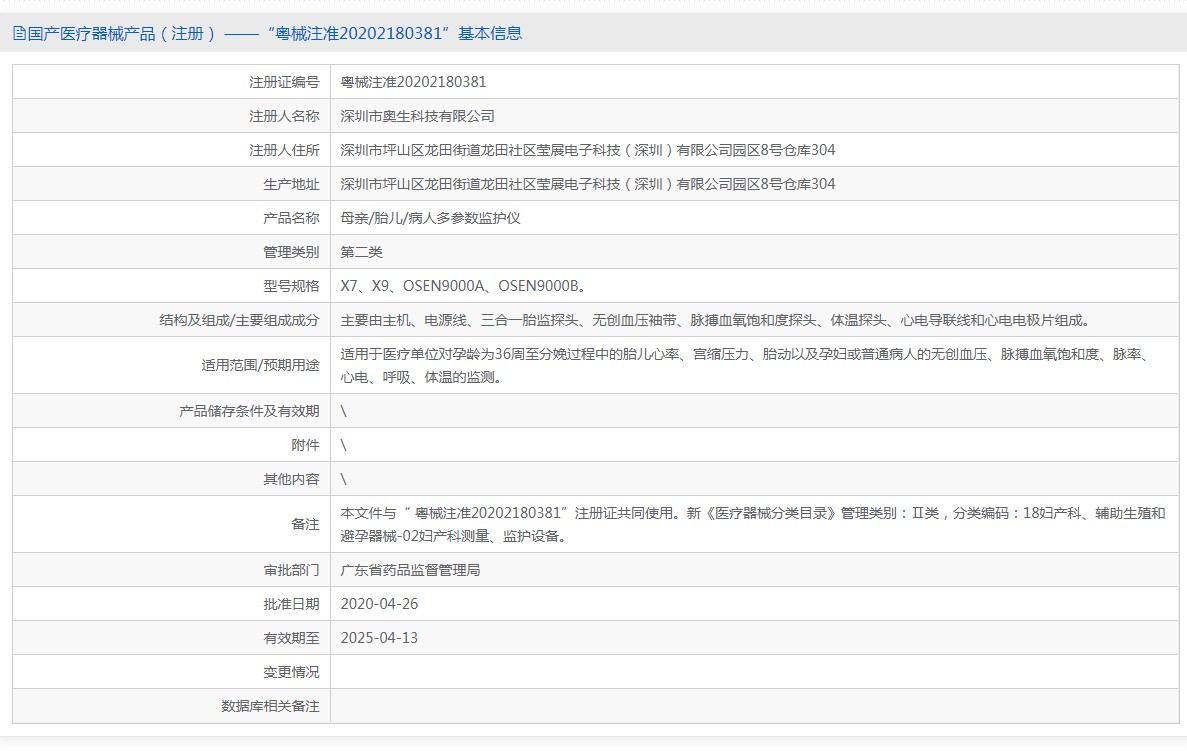Click the registrant name 深圳市奥生科技有限公司
This screenshot has width=1187, height=751.
point(417,116)
